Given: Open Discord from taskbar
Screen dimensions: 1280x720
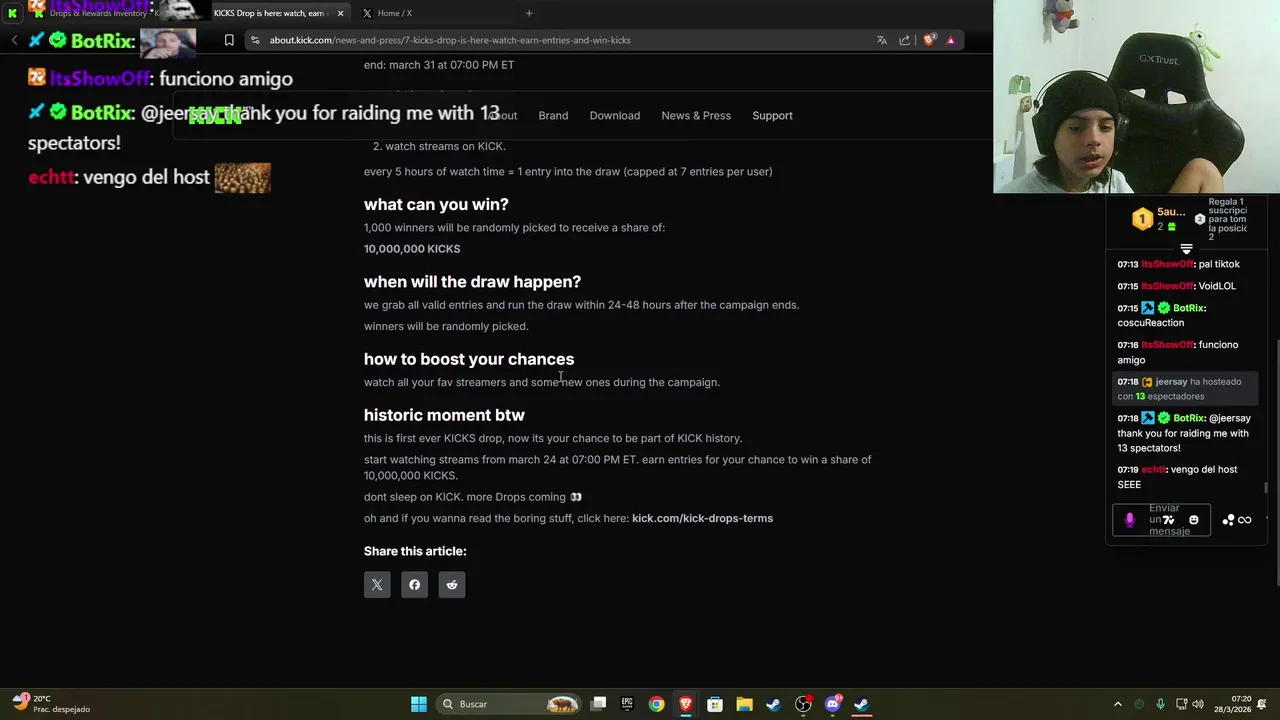Looking at the screenshot, I should coord(832,704).
